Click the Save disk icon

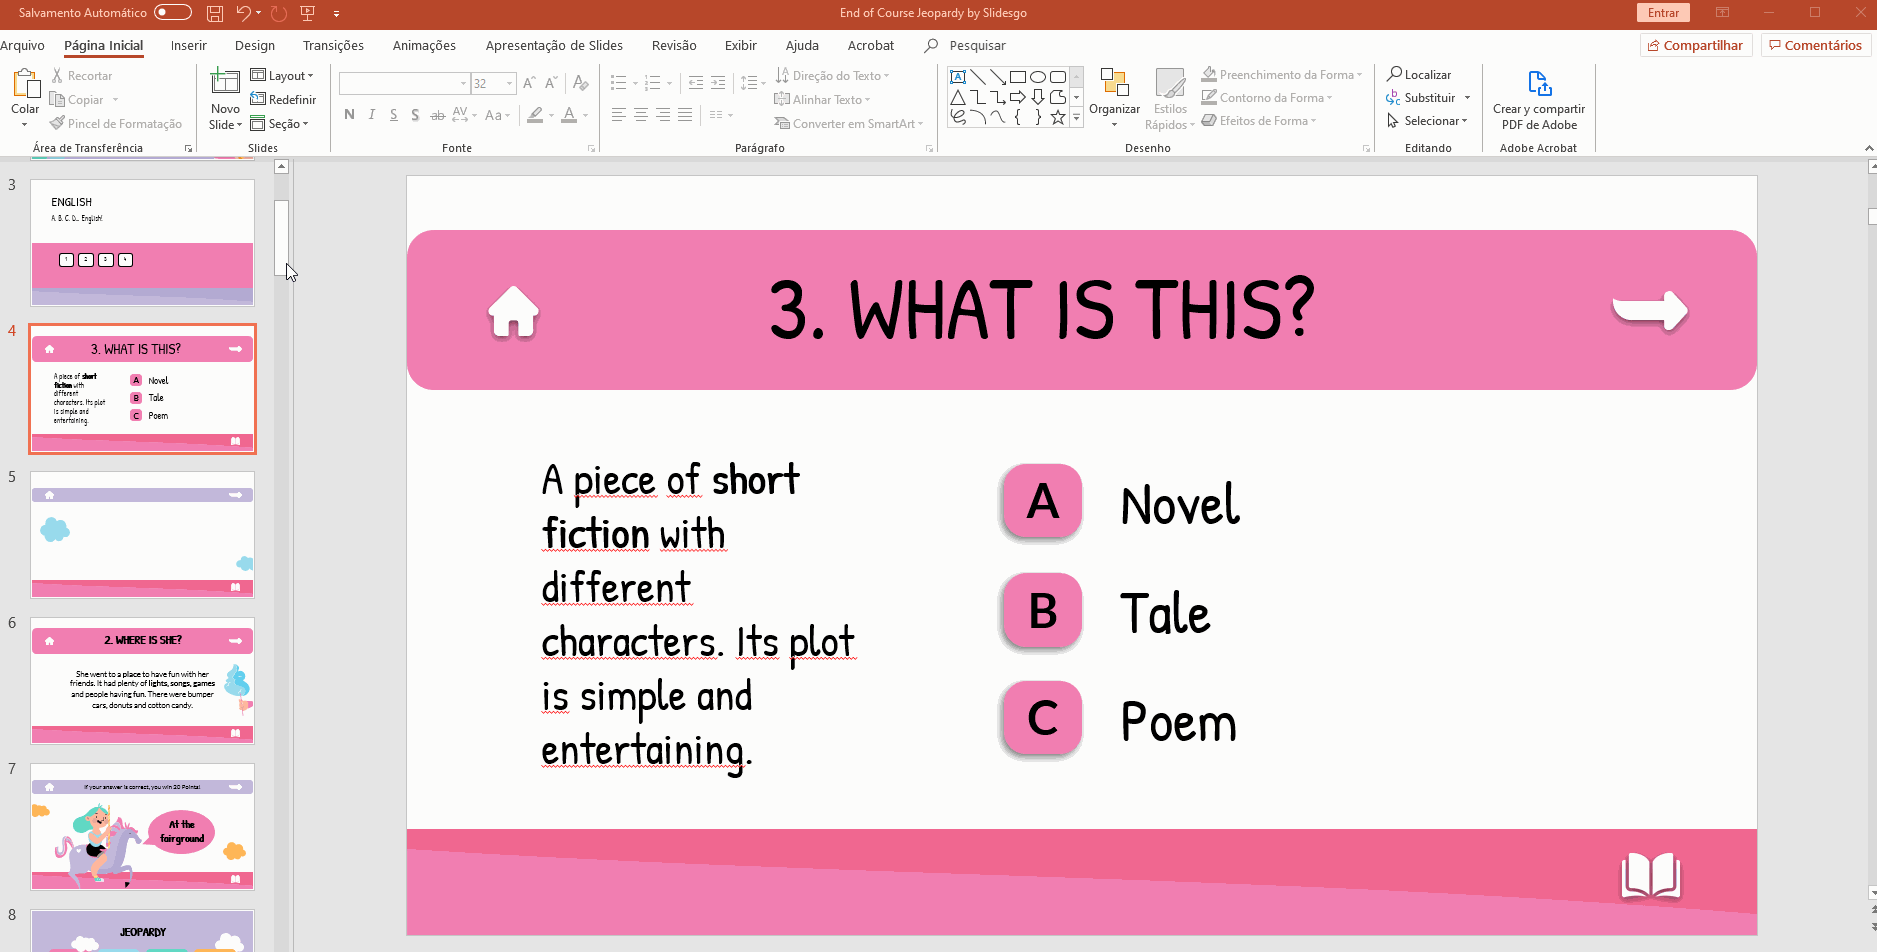click(x=215, y=13)
